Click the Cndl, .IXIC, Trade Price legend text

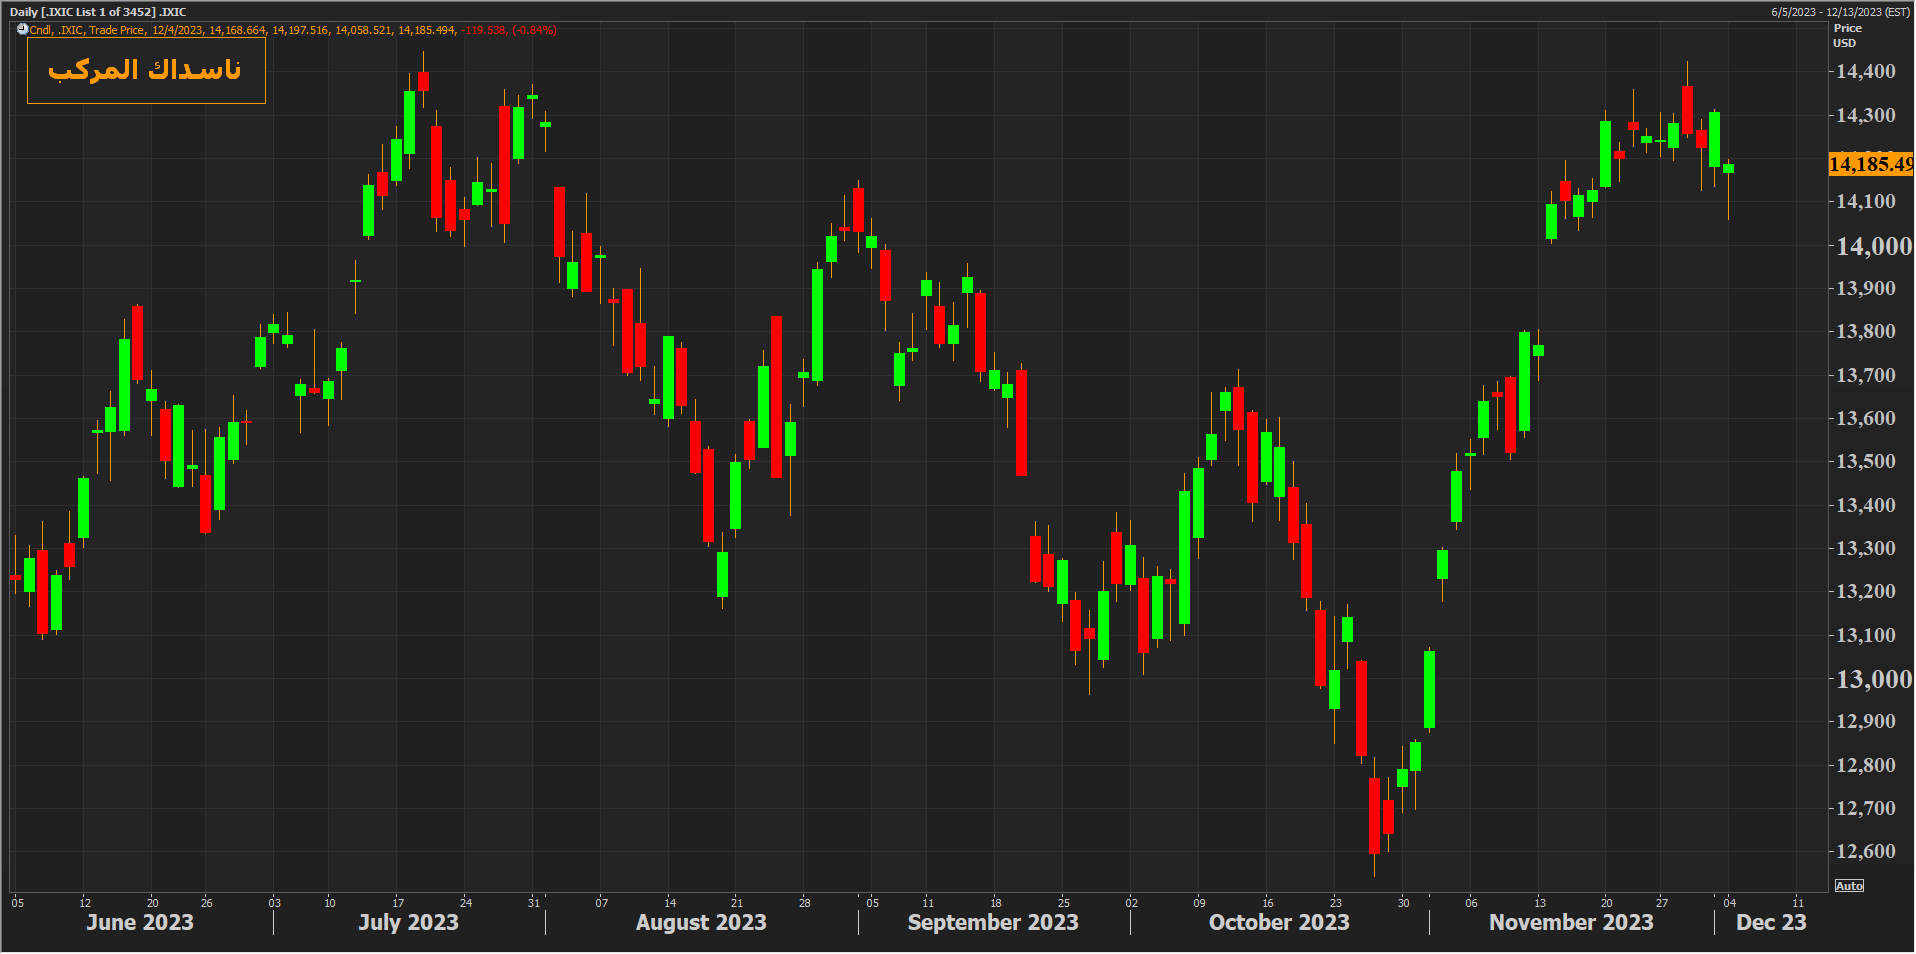click(x=88, y=30)
